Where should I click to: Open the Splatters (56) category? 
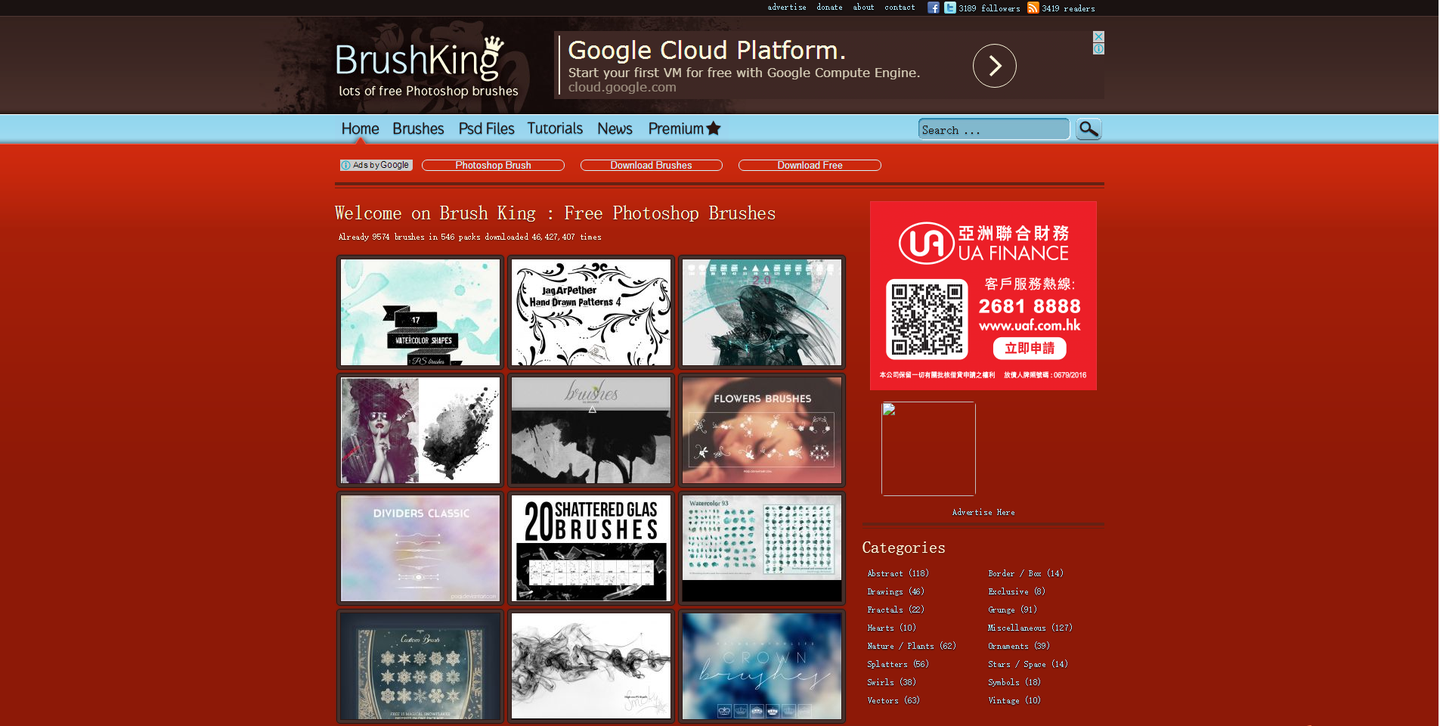point(898,664)
